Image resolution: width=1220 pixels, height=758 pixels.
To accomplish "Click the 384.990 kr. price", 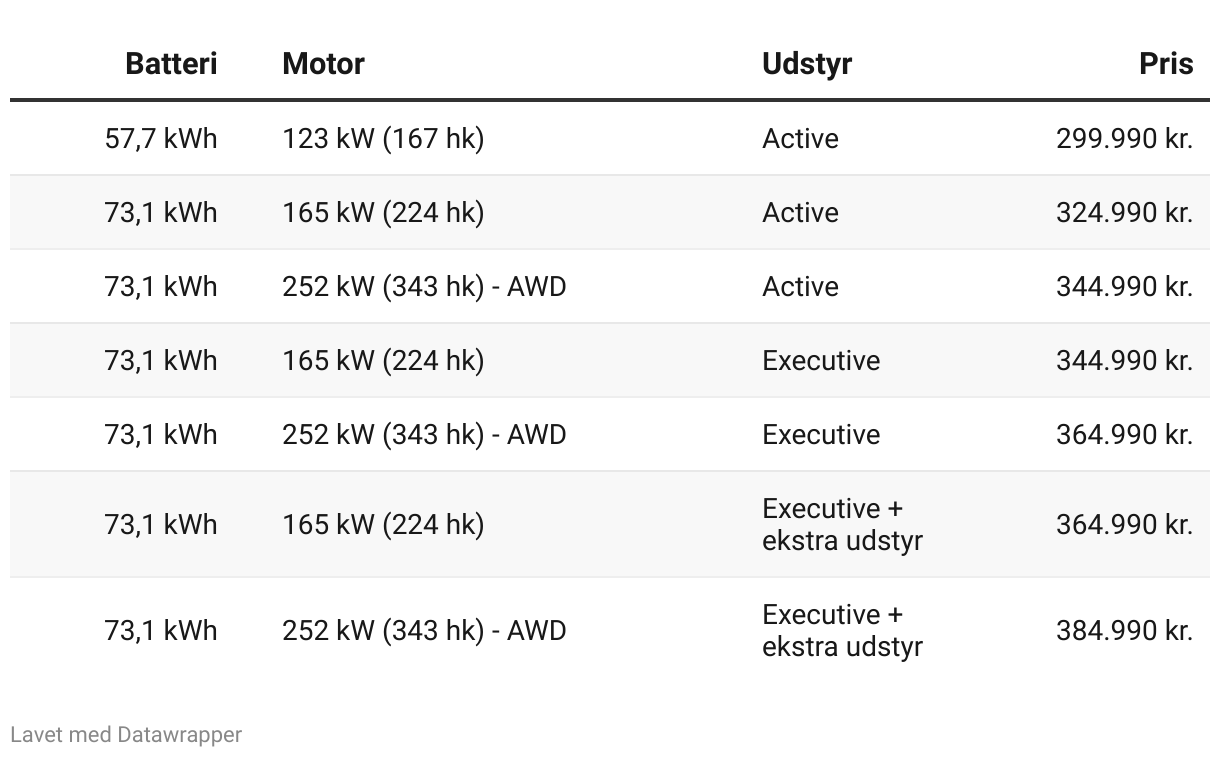I will click(1125, 630).
